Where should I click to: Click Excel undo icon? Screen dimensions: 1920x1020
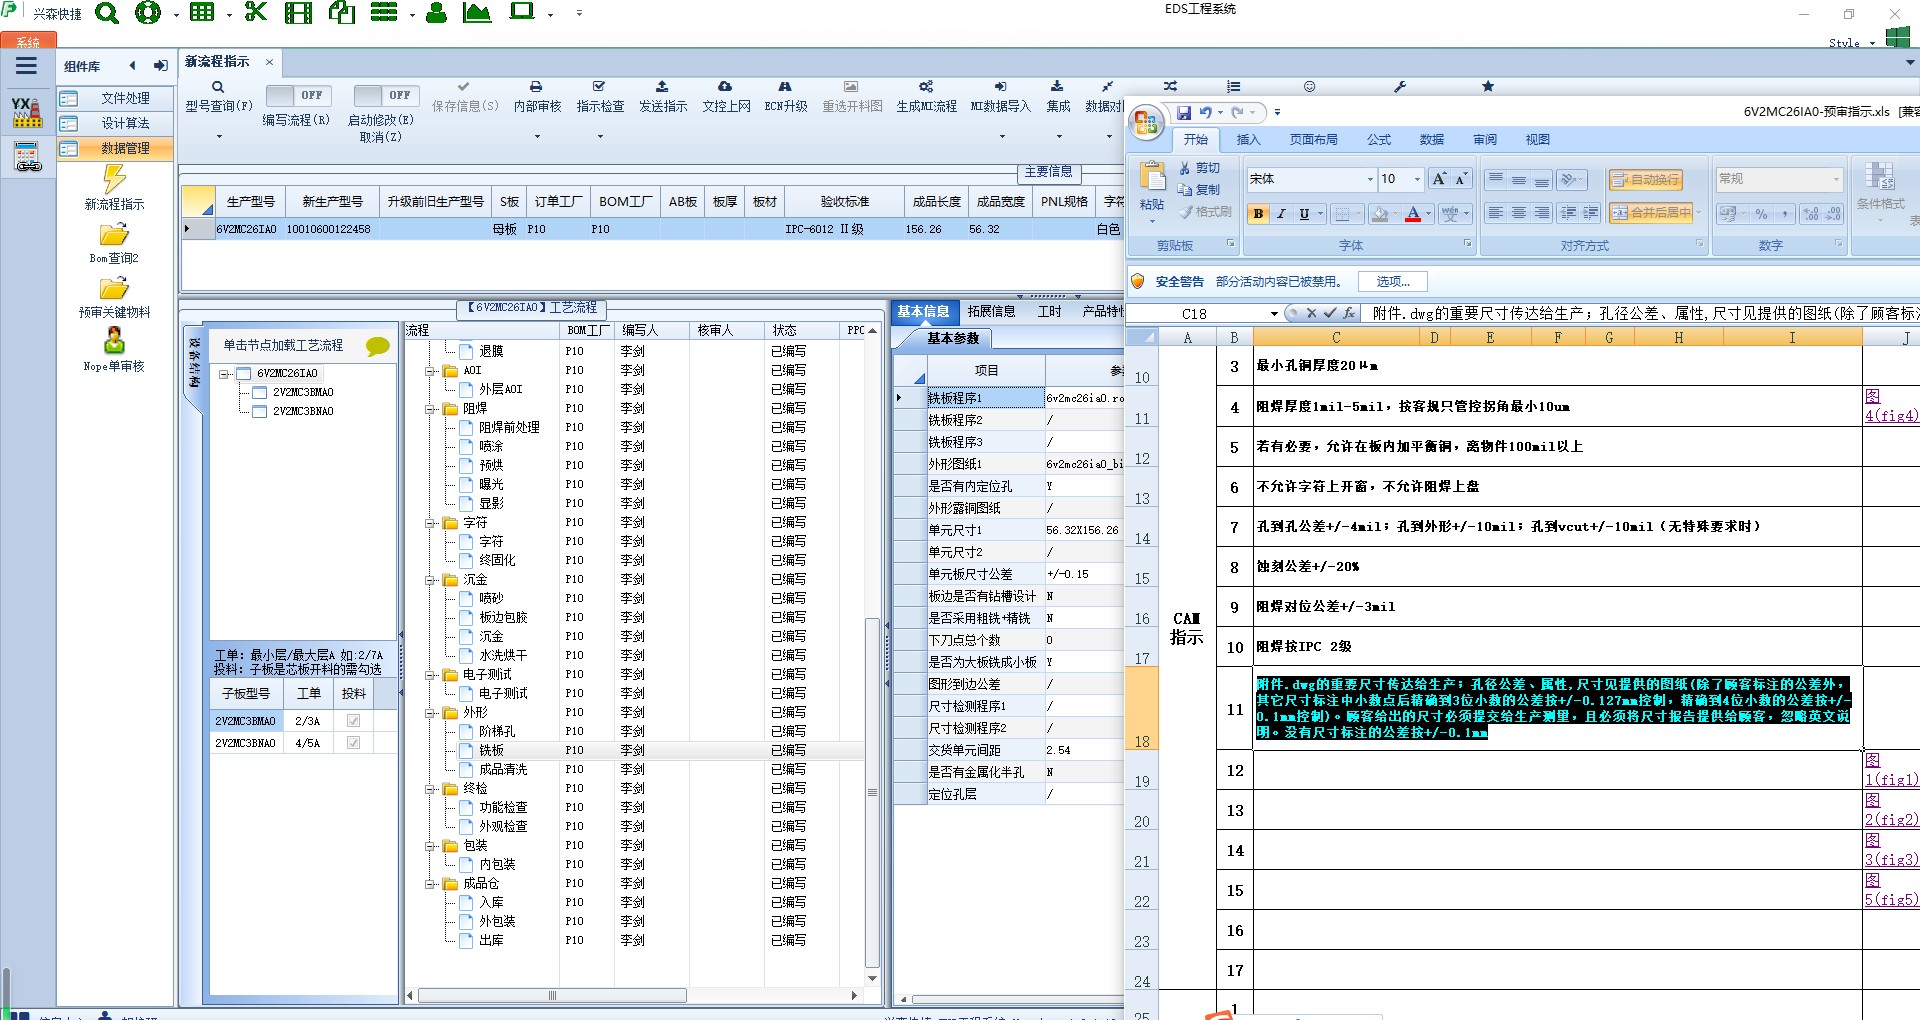(1206, 113)
